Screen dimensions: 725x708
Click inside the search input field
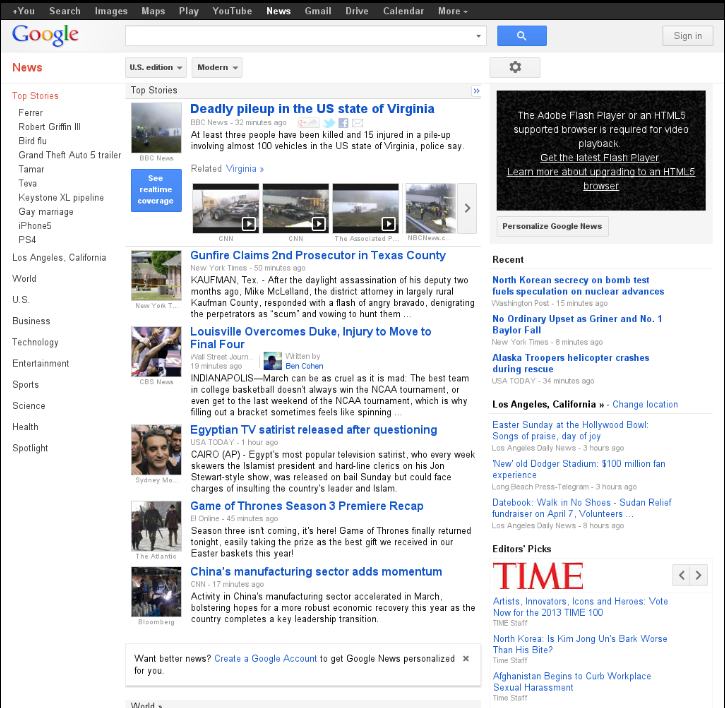coord(300,36)
